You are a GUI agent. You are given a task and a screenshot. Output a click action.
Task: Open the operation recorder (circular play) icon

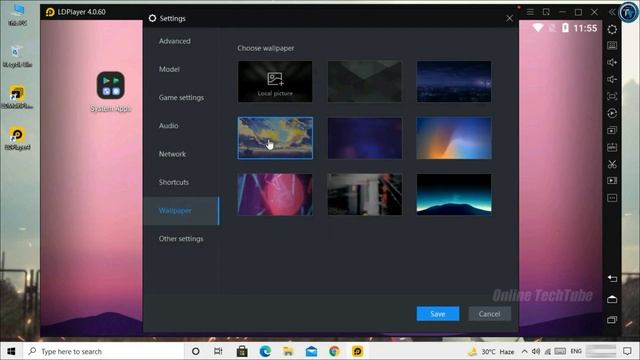(612, 113)
